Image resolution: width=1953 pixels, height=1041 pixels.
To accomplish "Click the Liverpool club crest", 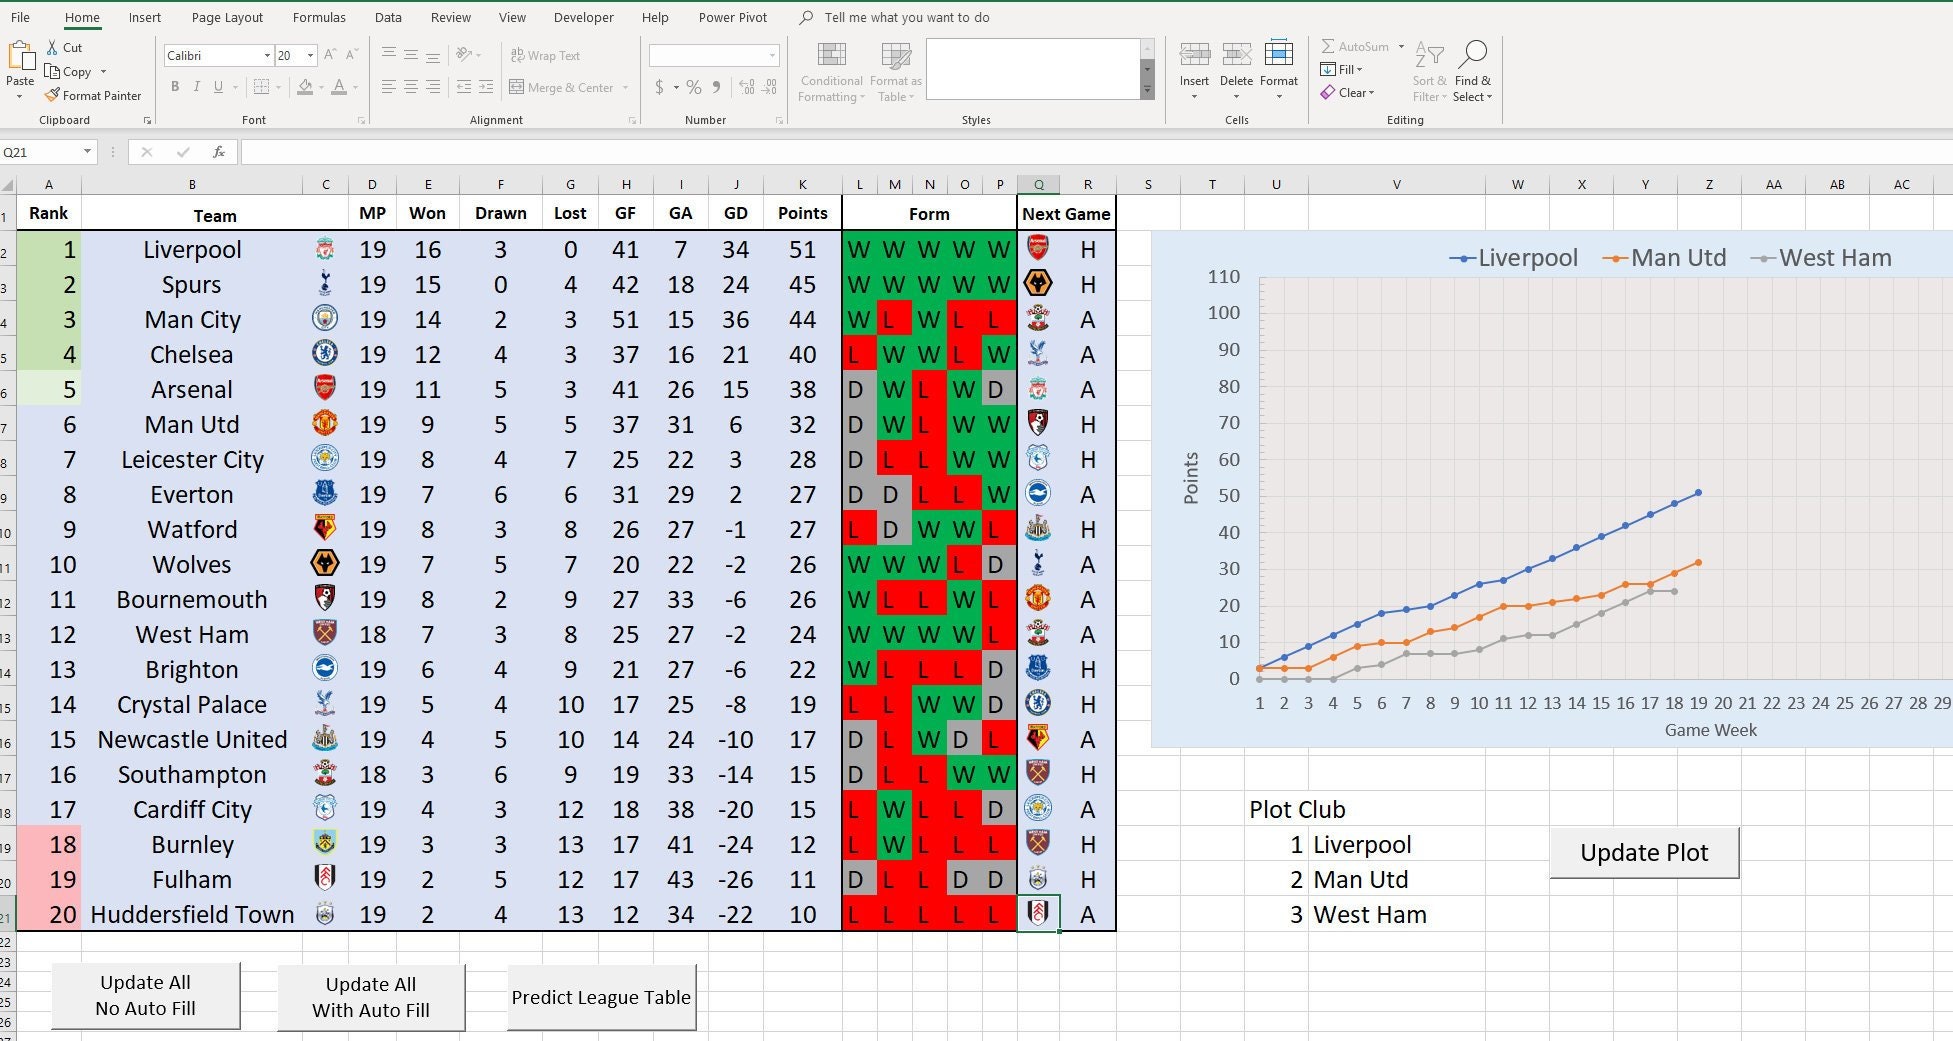I will (325, 249).
